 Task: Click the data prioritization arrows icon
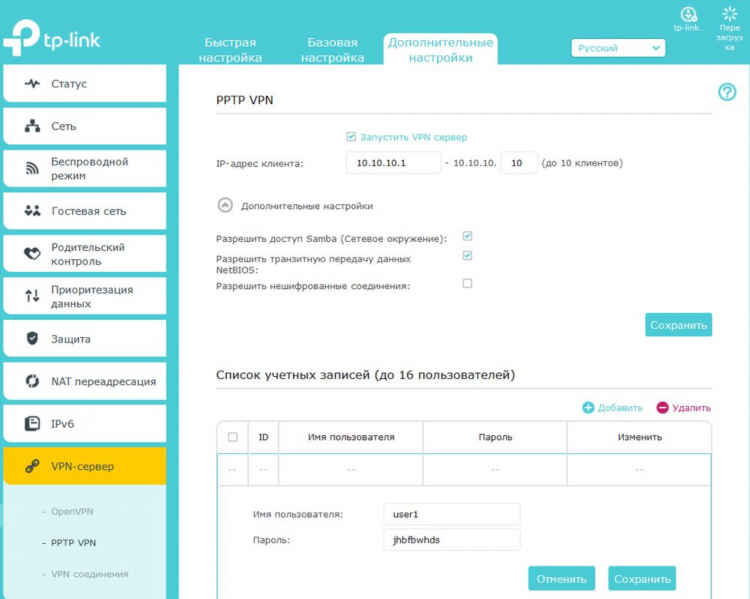pos(32,296)
